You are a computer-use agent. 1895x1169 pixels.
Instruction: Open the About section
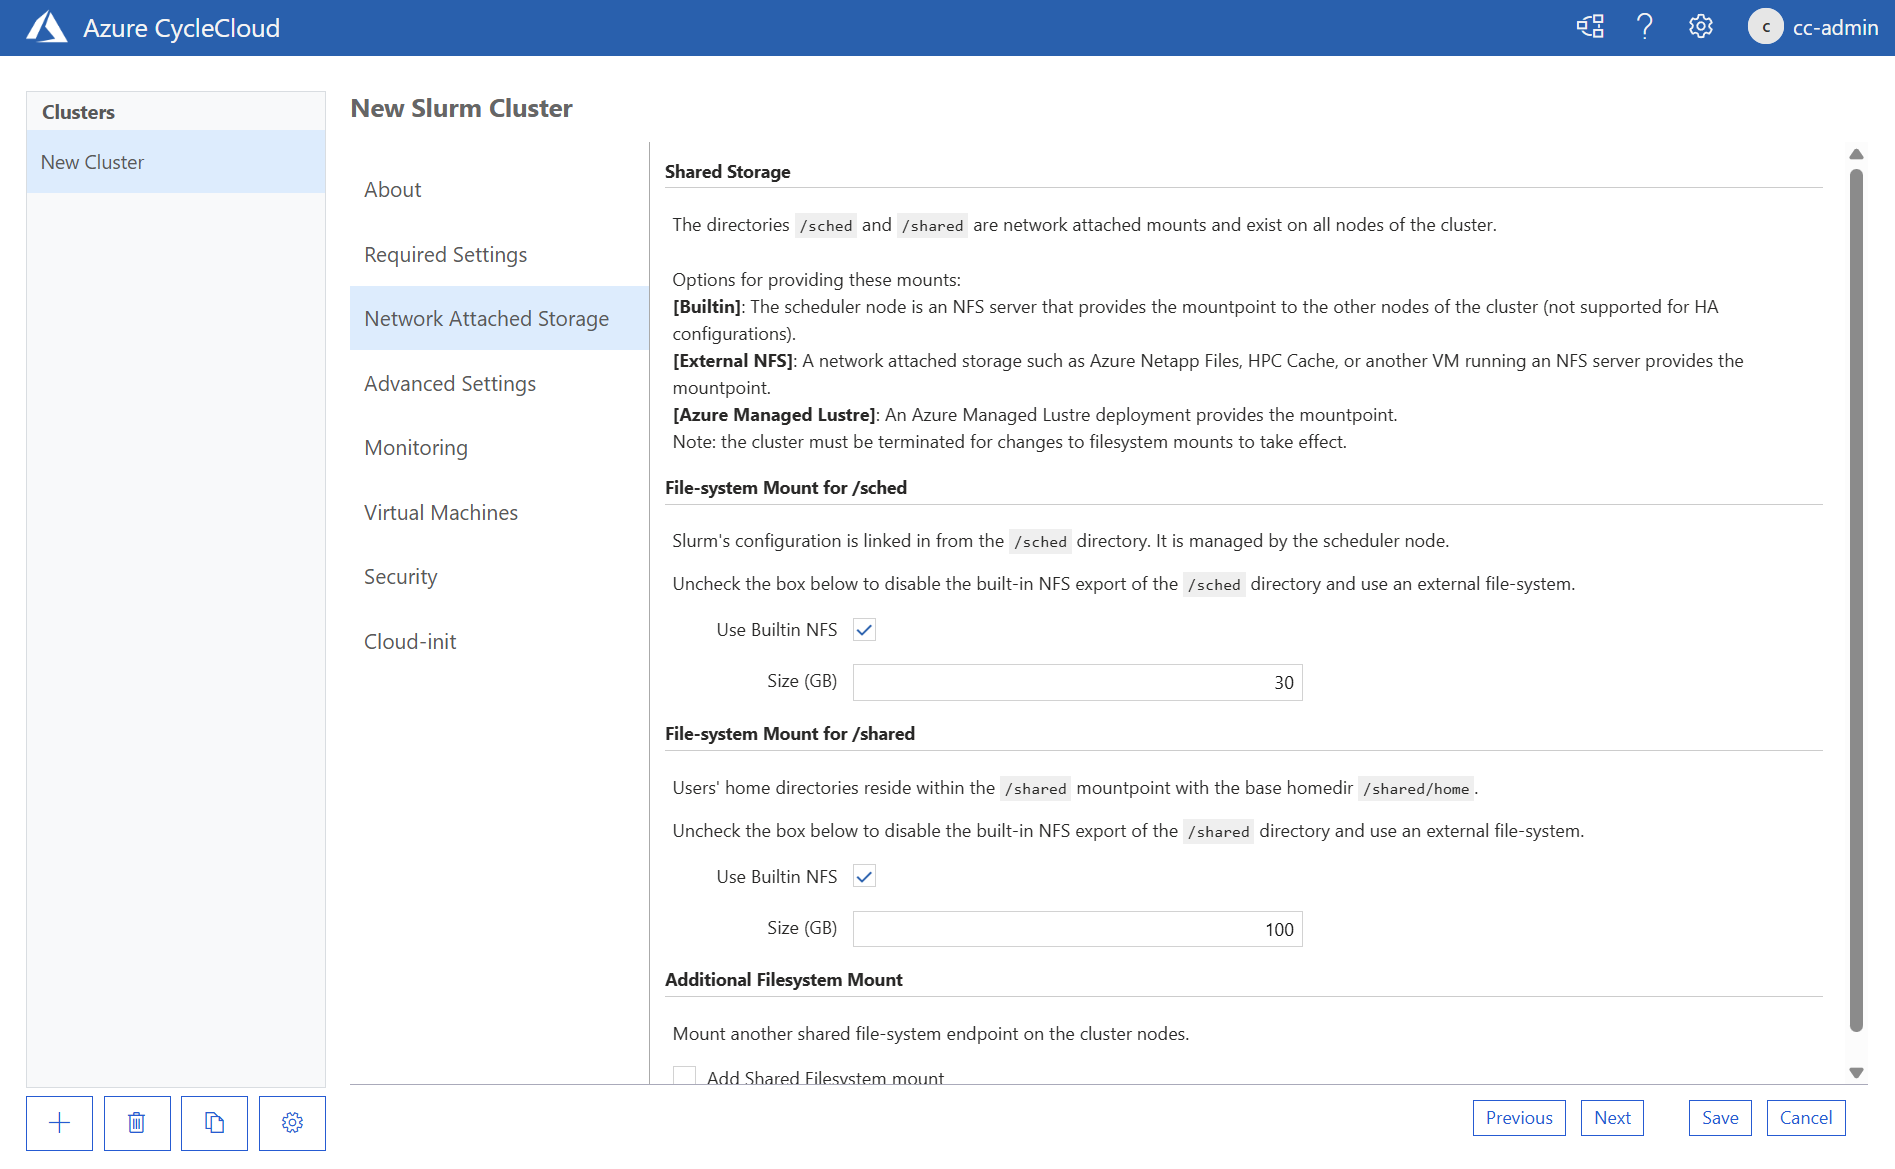(499, 190)
